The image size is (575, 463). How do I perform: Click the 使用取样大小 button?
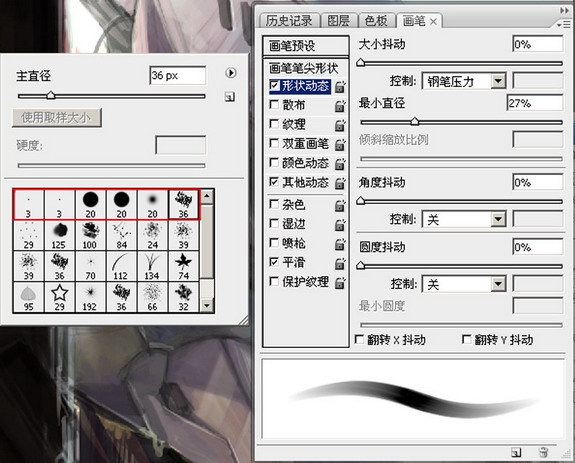(57, 118)
